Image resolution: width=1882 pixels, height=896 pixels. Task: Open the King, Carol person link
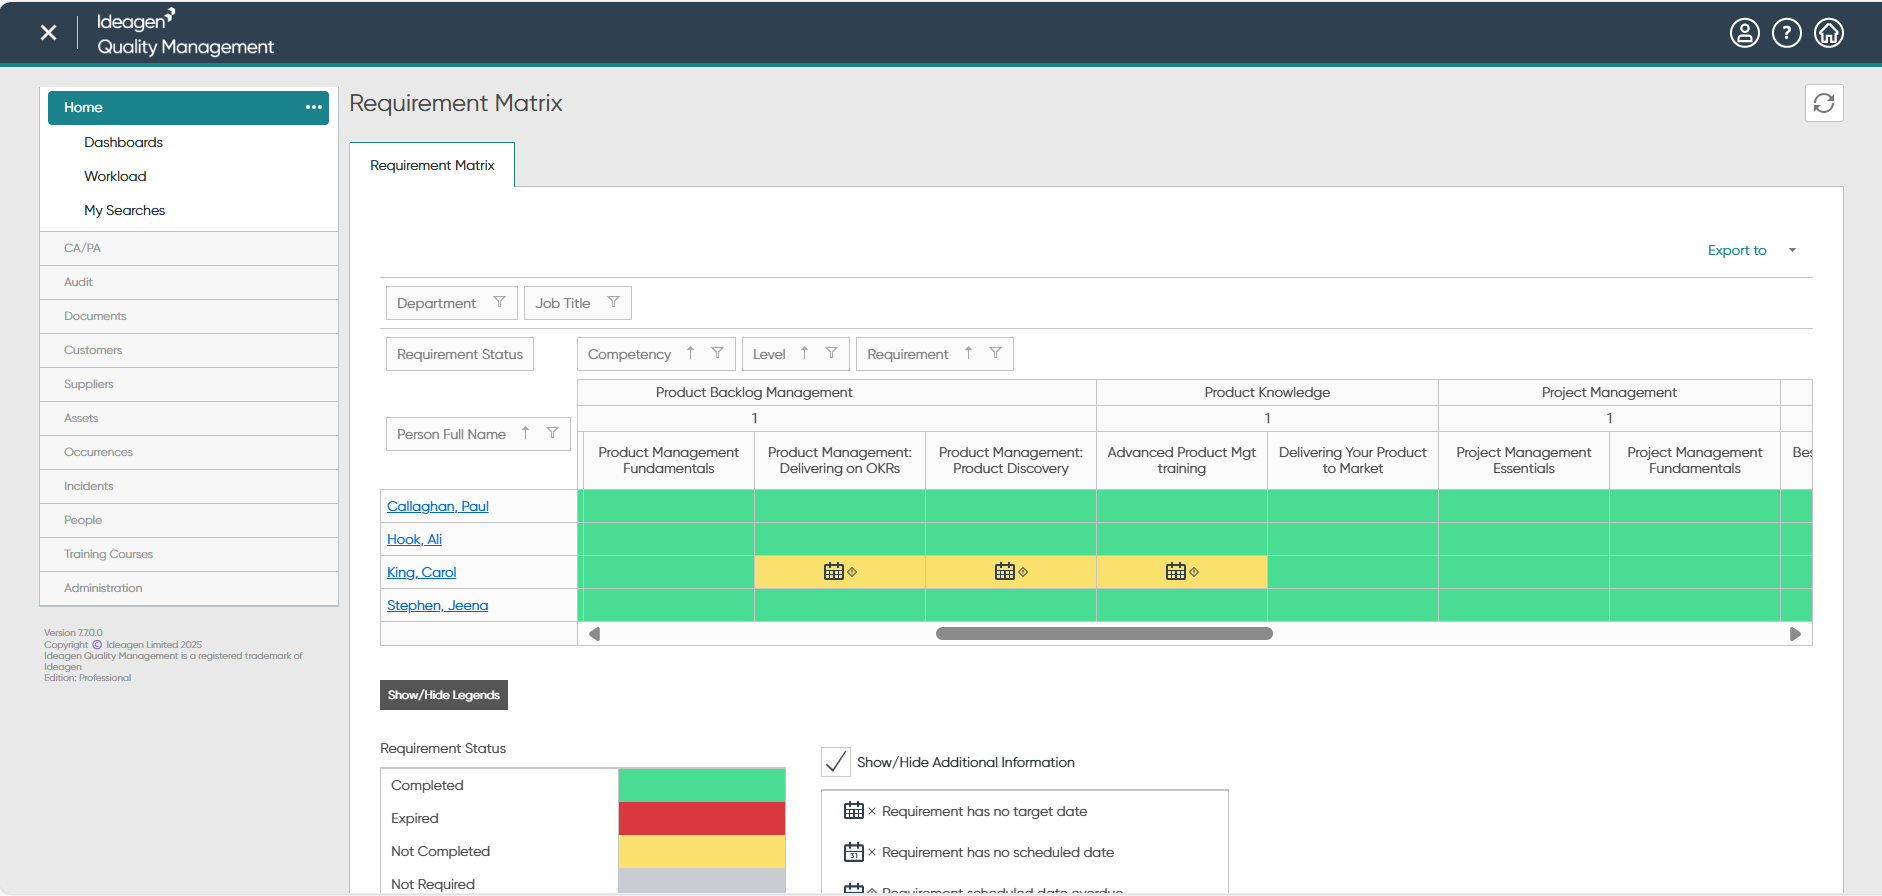pos(421,572)
